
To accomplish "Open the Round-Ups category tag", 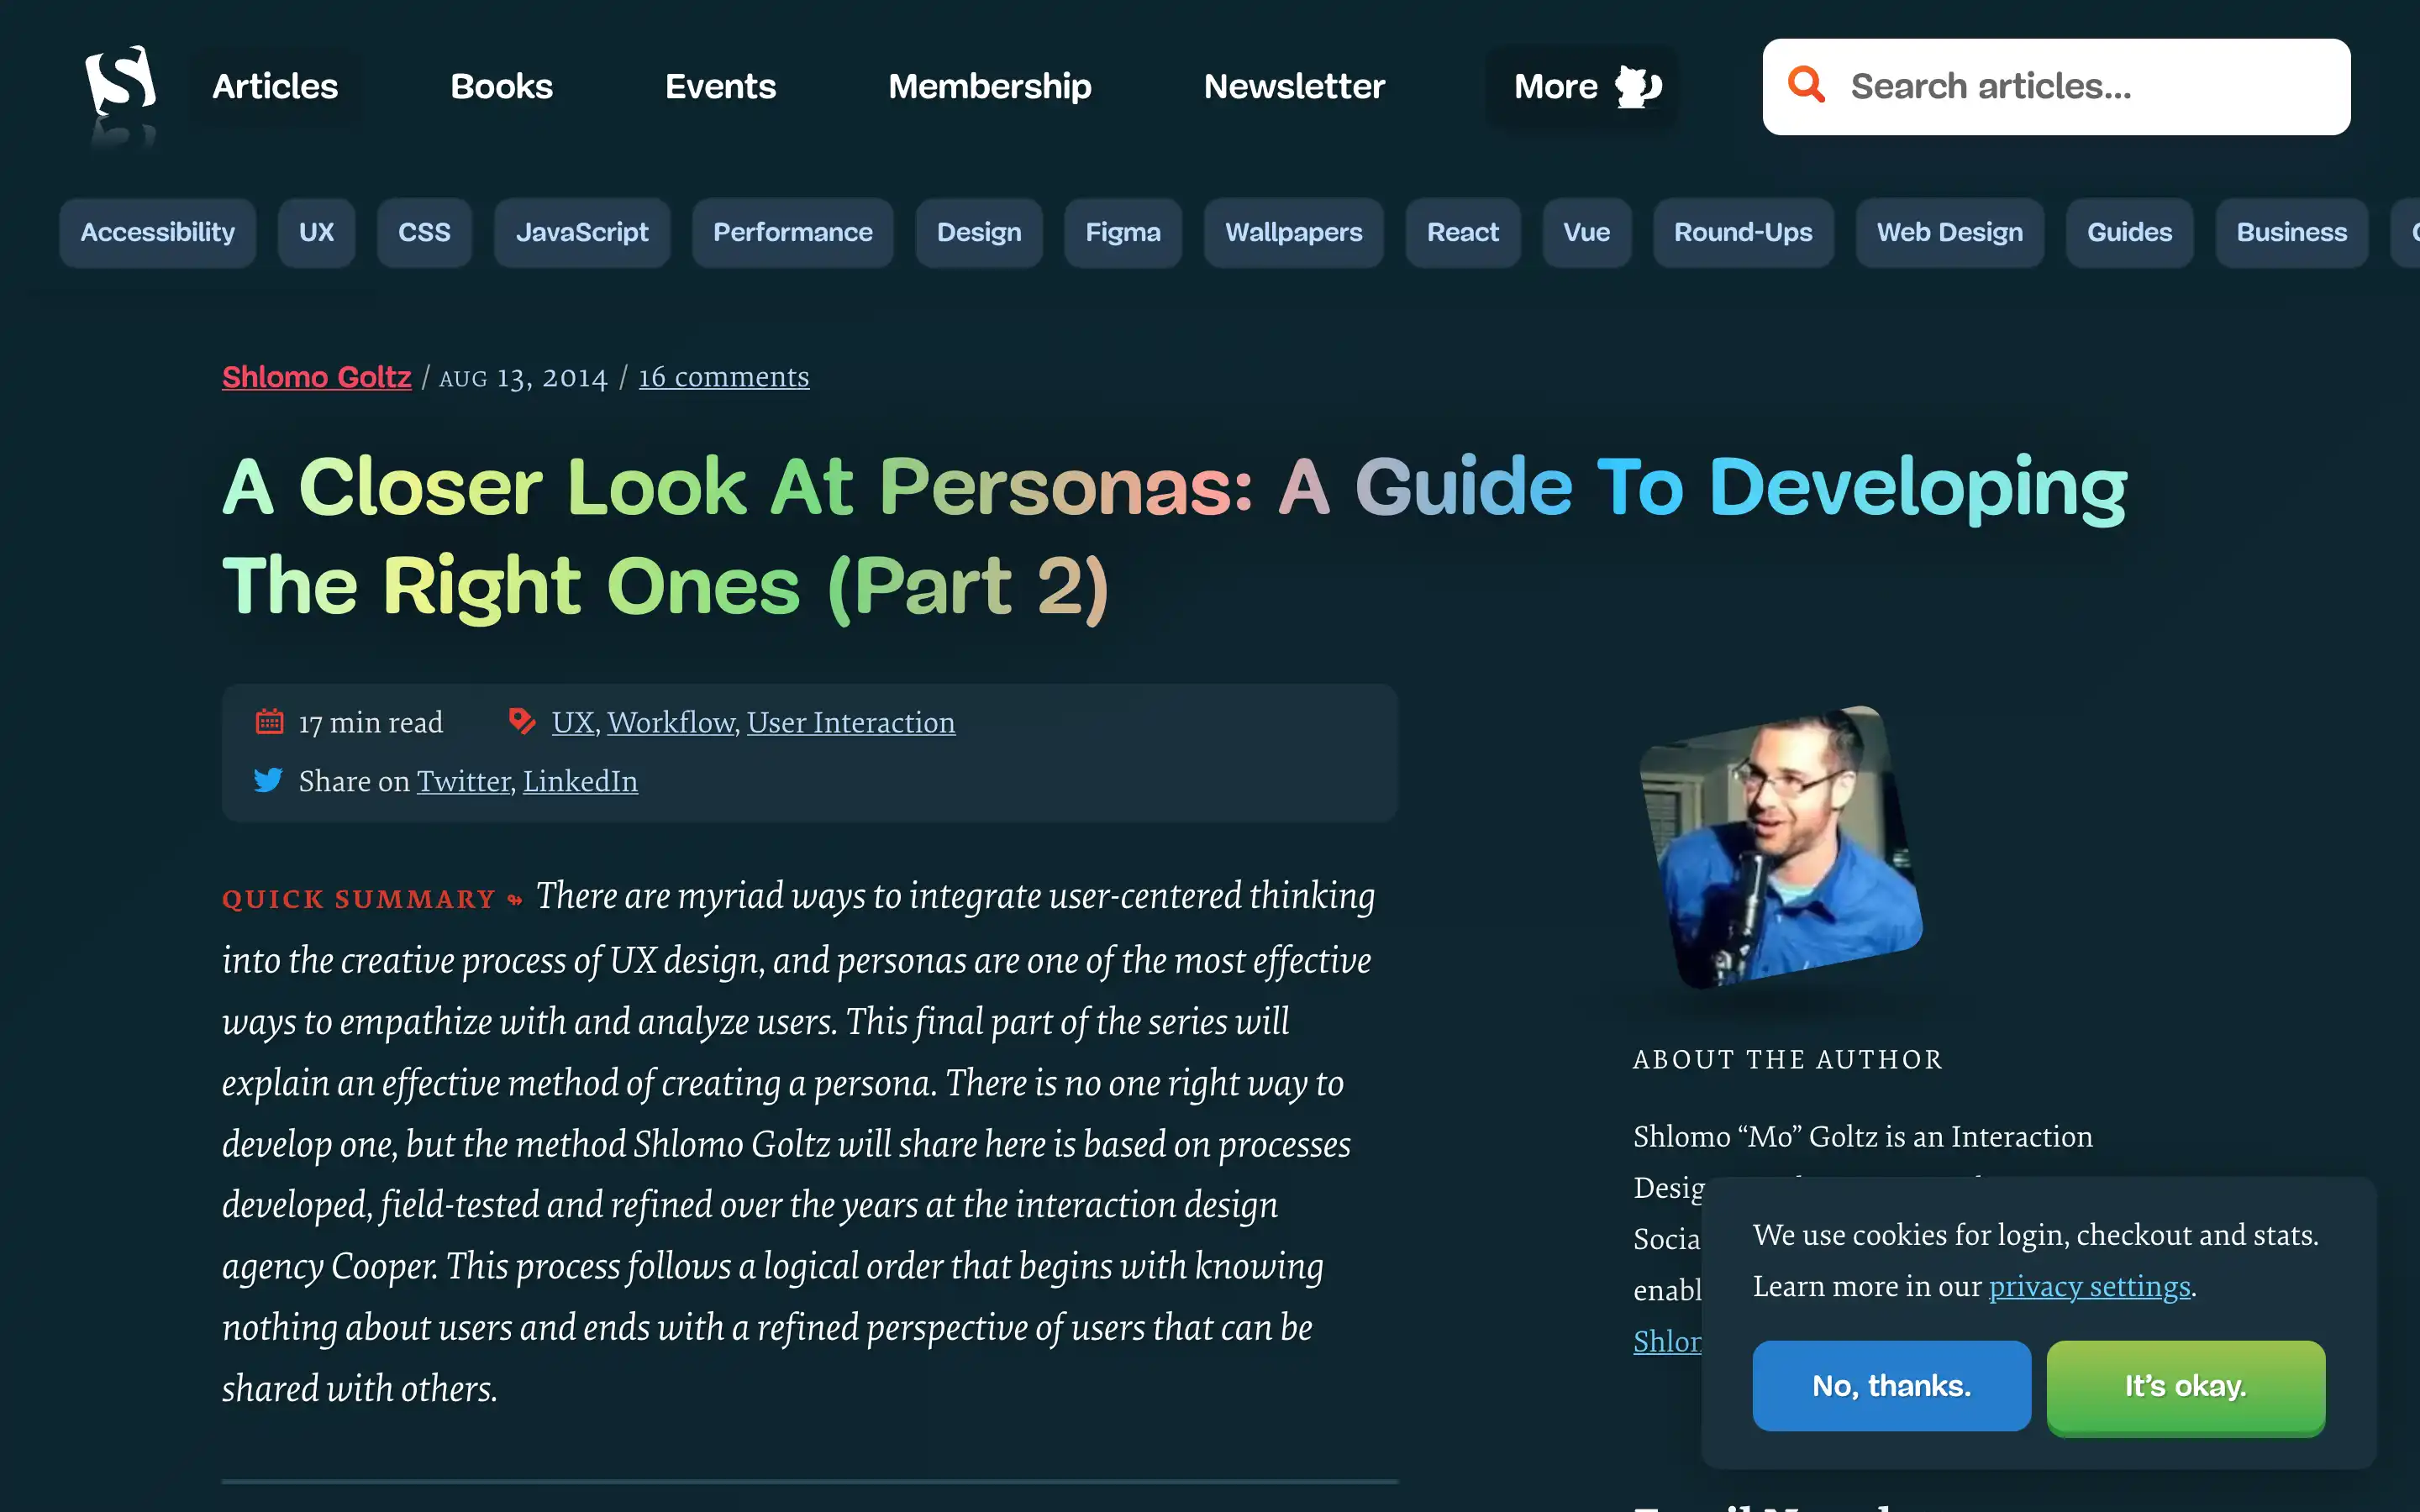I will (x=1743, y=233).
